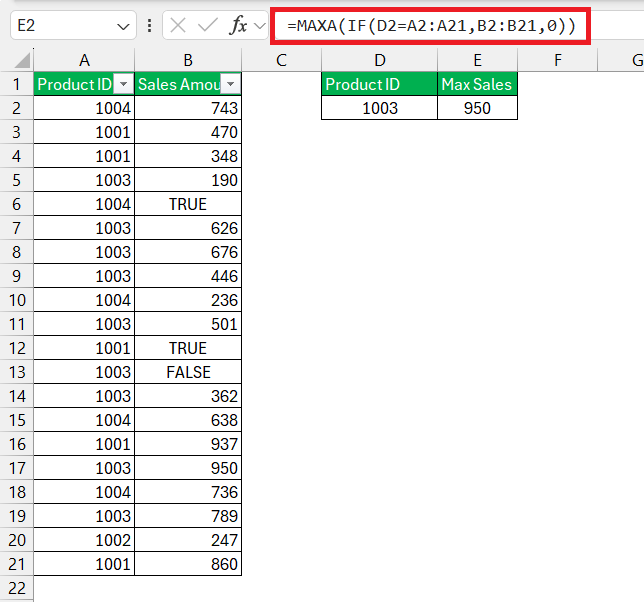Click cell B20 with value 247
Image resolution: width=644 pixels, height=602 pixels.
tap(188, 540)
